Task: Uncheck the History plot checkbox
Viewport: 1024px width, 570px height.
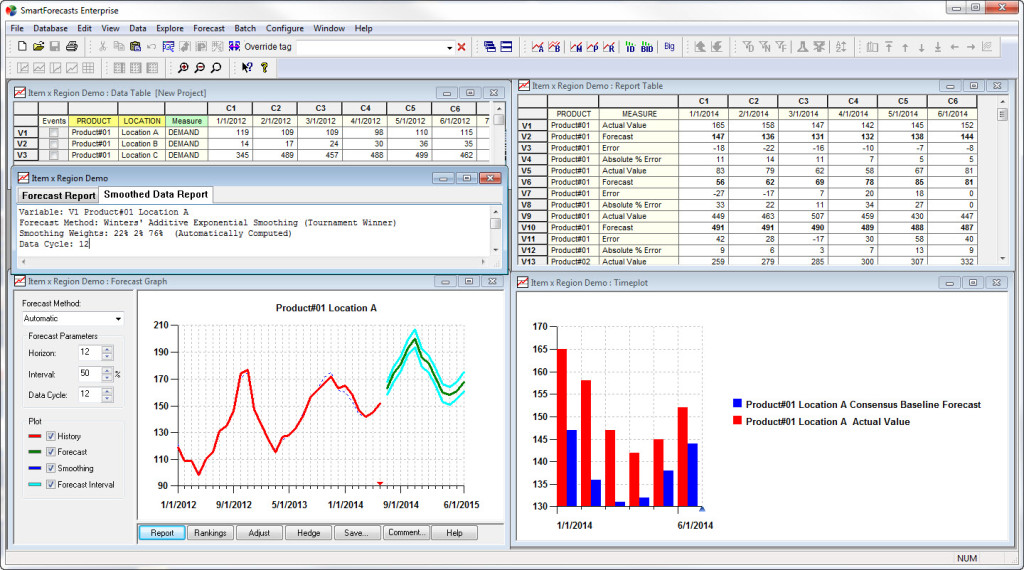Action: point(51,437)
